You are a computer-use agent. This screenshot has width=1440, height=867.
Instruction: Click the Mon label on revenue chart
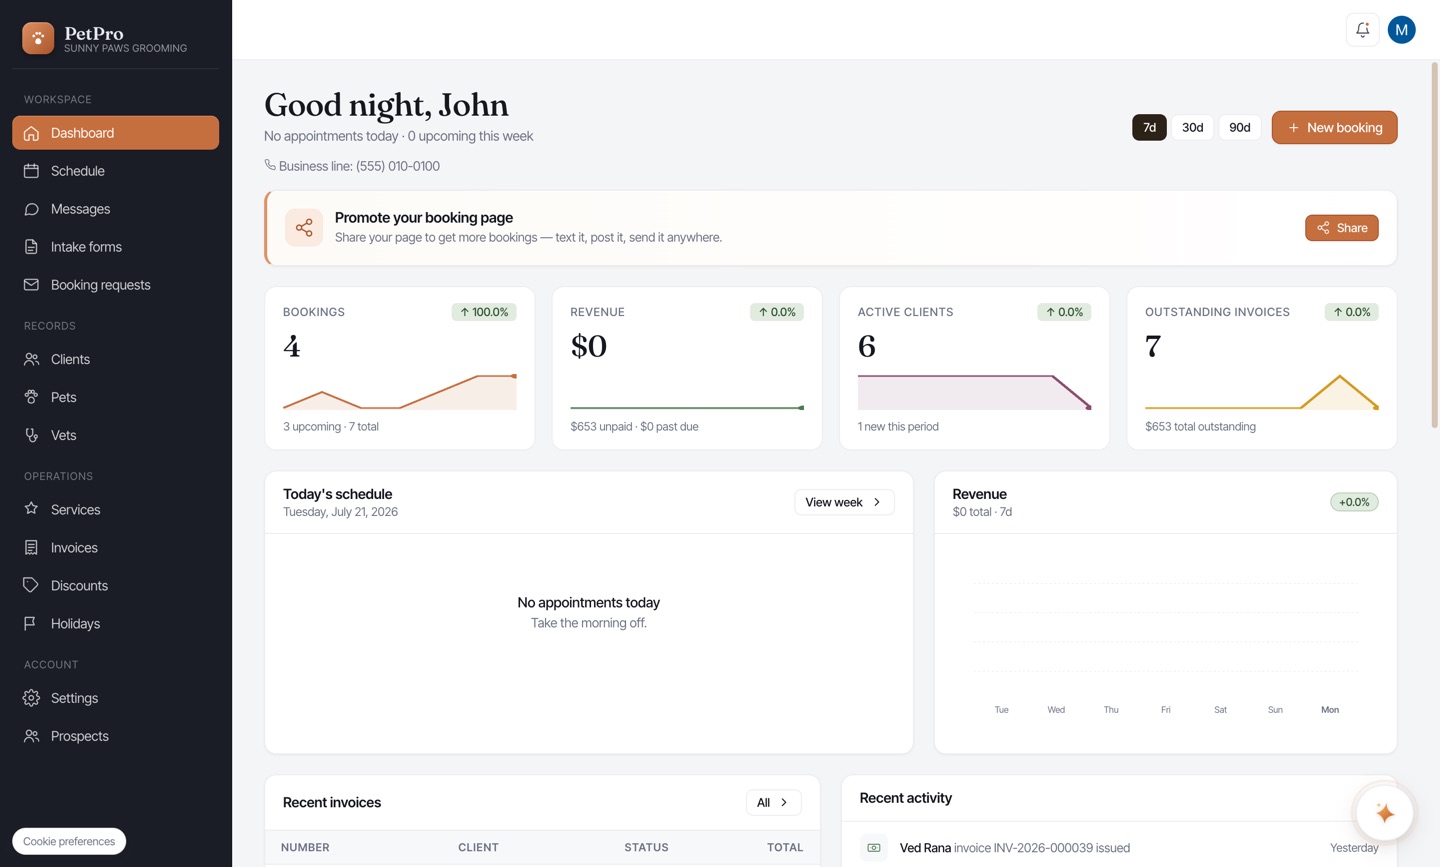point(1330,710)
